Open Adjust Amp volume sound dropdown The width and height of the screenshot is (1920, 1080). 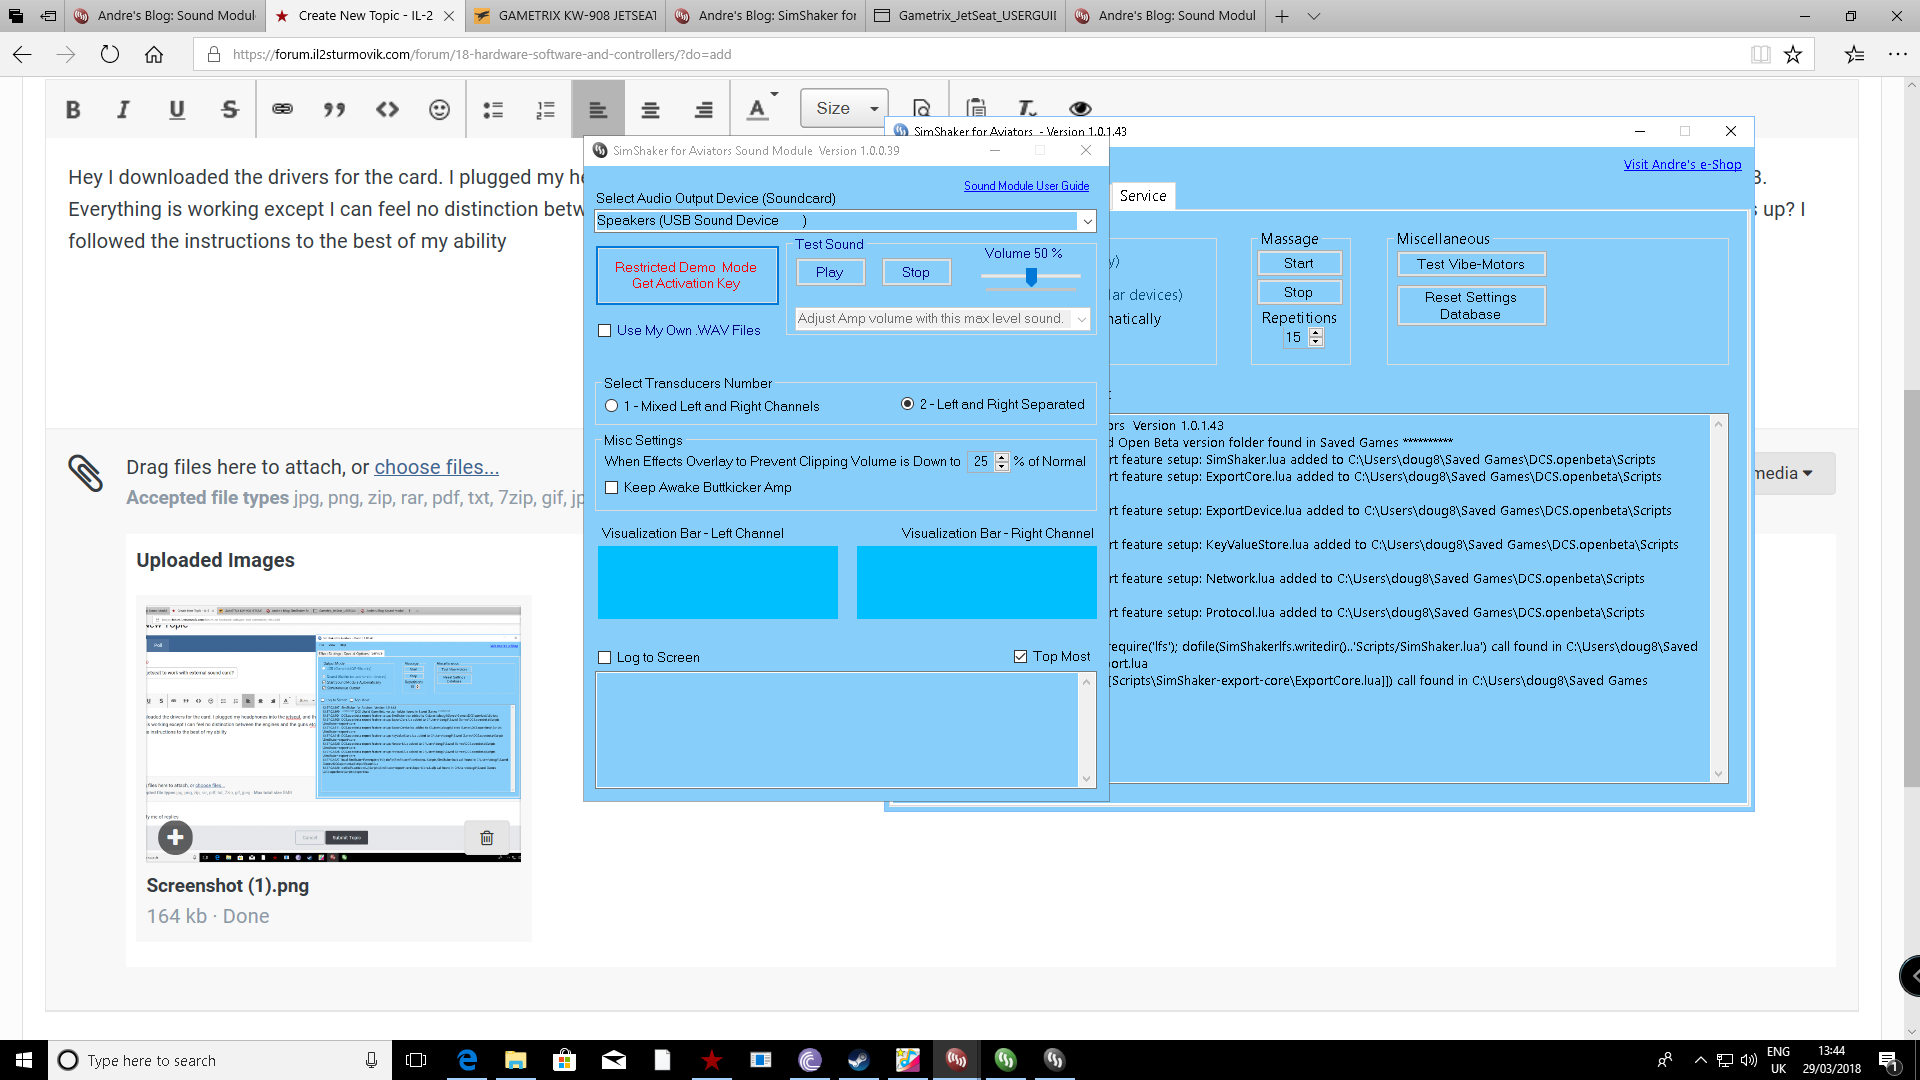[1081, 319]
